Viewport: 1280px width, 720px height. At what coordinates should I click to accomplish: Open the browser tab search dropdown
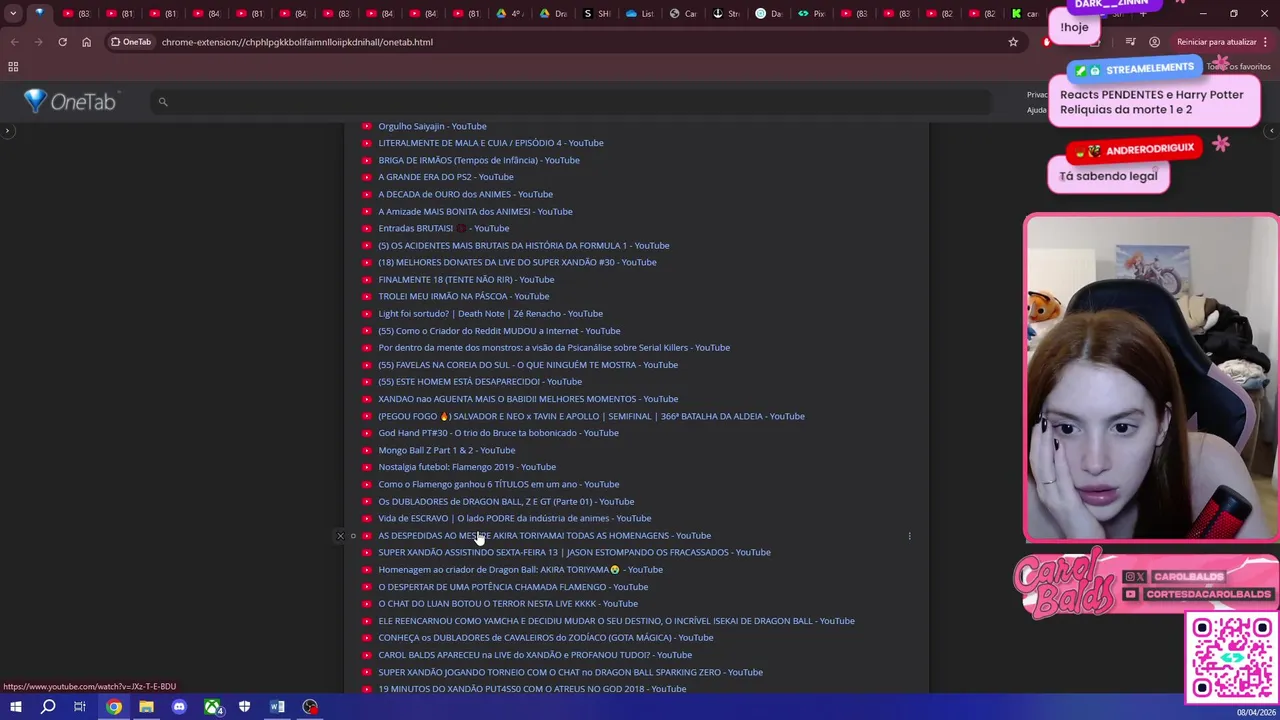click(x=13, y=14)
